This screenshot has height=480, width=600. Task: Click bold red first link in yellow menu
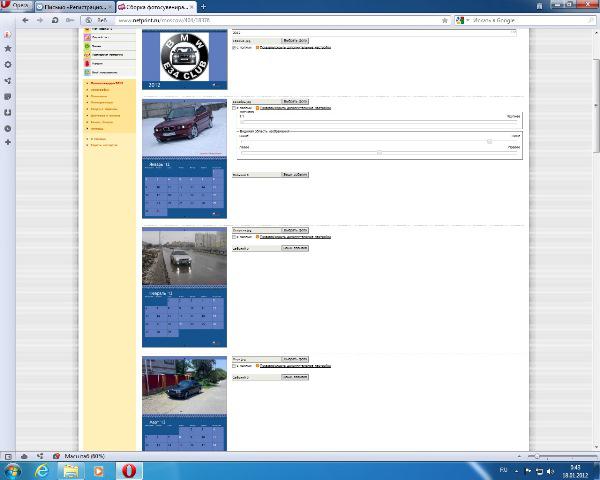coord(107,83)
